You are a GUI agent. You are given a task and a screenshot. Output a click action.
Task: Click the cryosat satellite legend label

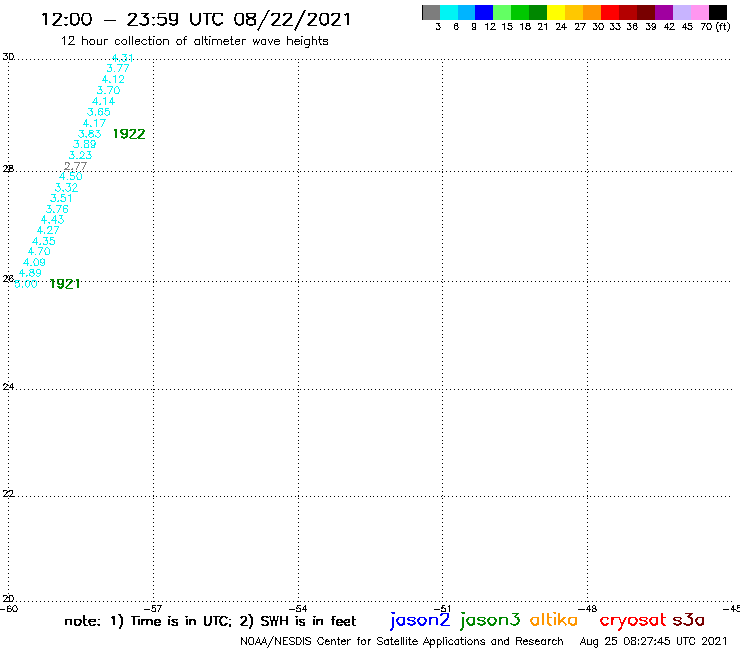(x=633, y=620)
